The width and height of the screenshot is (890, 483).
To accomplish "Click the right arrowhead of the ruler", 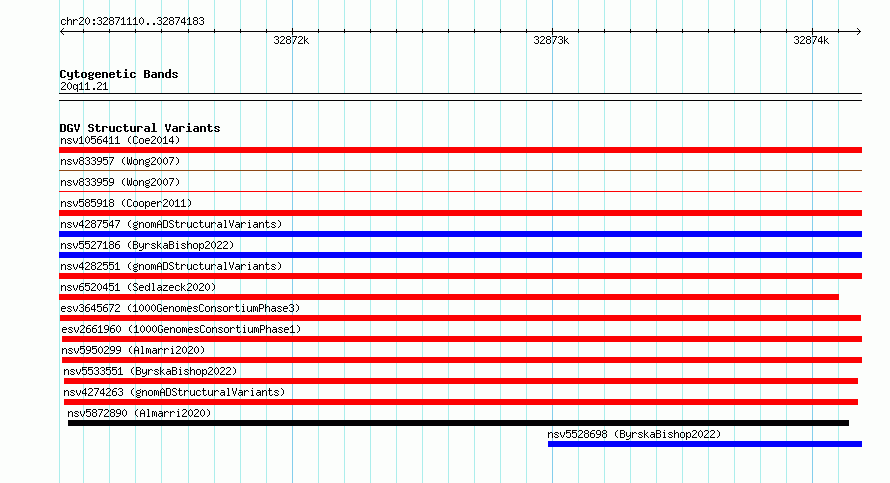I will [859, 32].
